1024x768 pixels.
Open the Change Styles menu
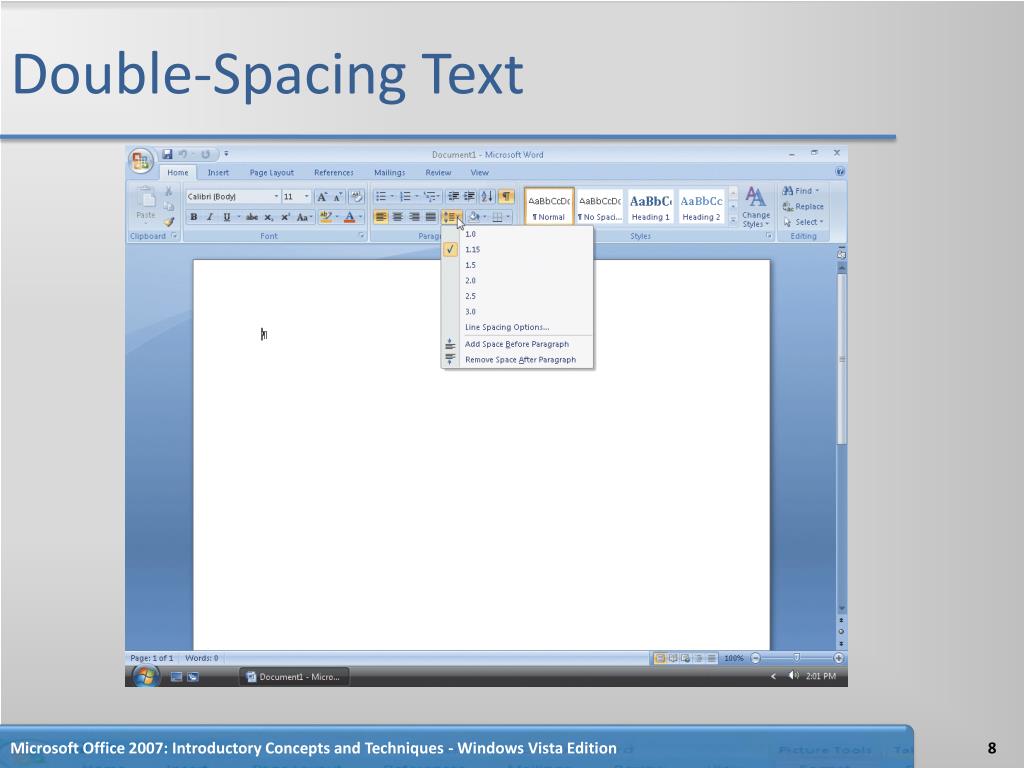[756, 207]
